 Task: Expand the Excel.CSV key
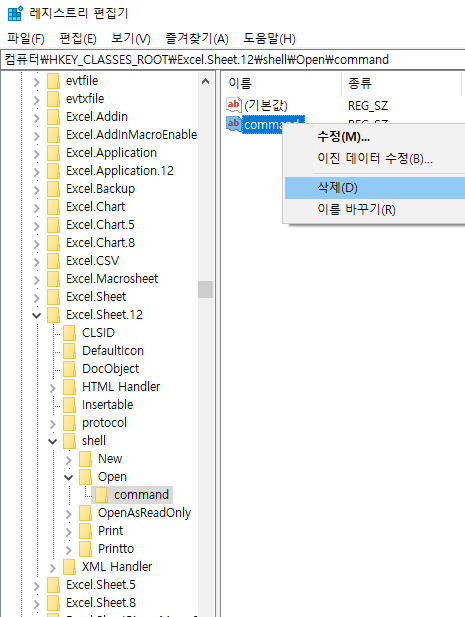tap(37, 262)
